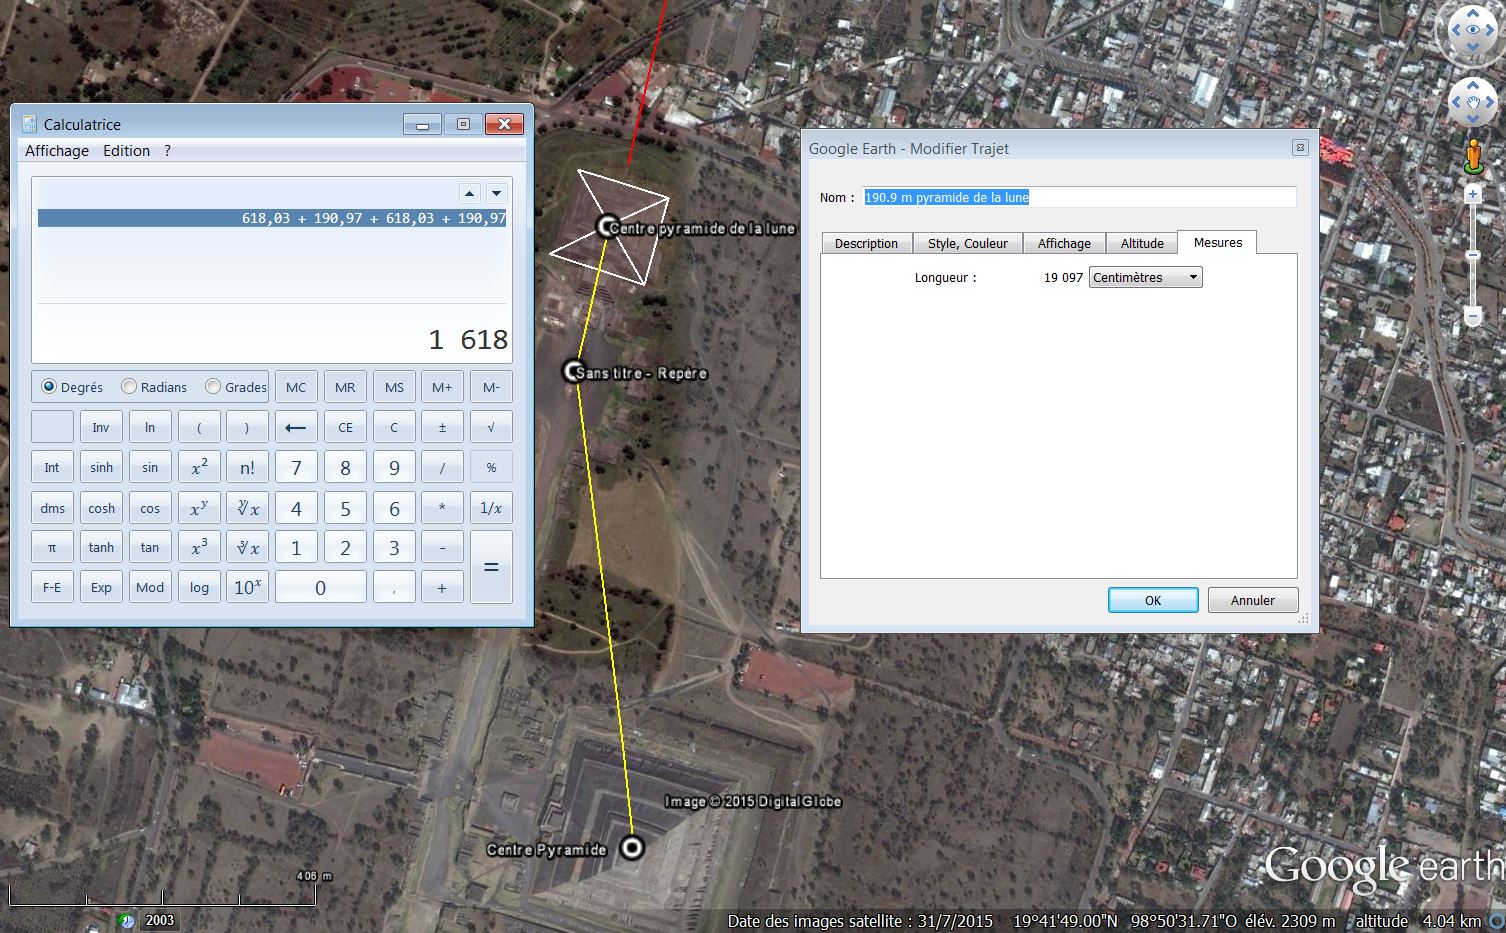Click the multiply * key
This screenshot has height=933, width=1506.
tap(442, 508)
